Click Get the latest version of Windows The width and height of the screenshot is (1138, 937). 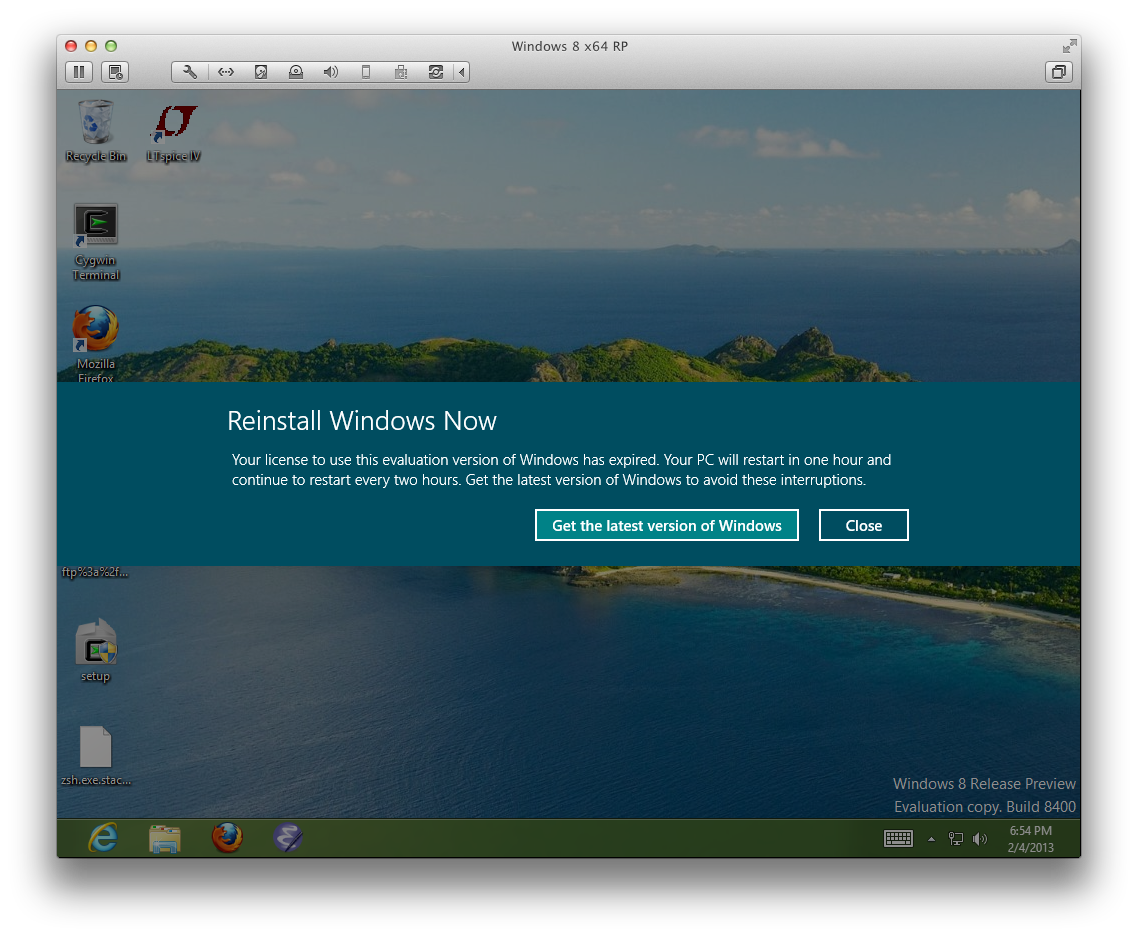click(666, 525)
